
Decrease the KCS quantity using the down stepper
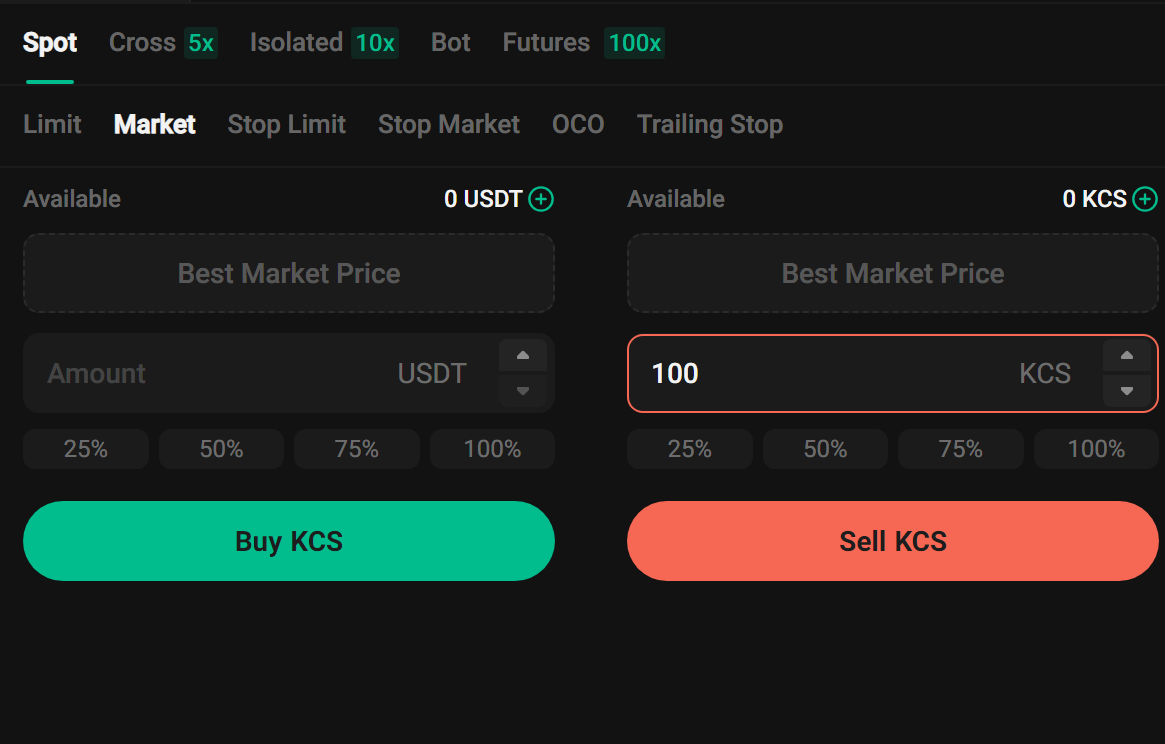click(x=1126, y=392)
